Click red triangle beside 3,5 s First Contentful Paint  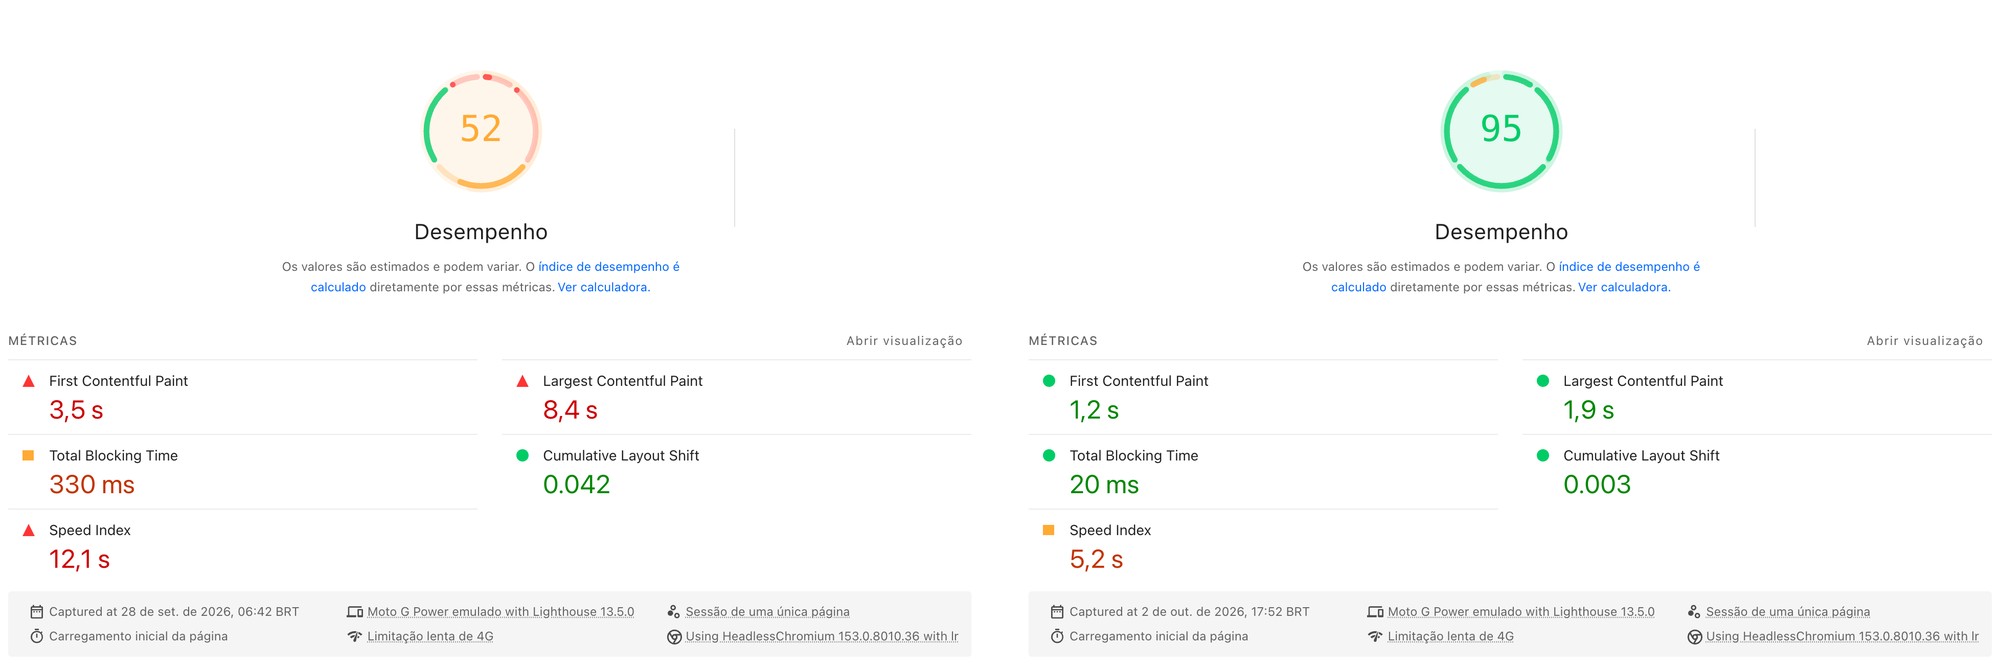click(29, 381)
